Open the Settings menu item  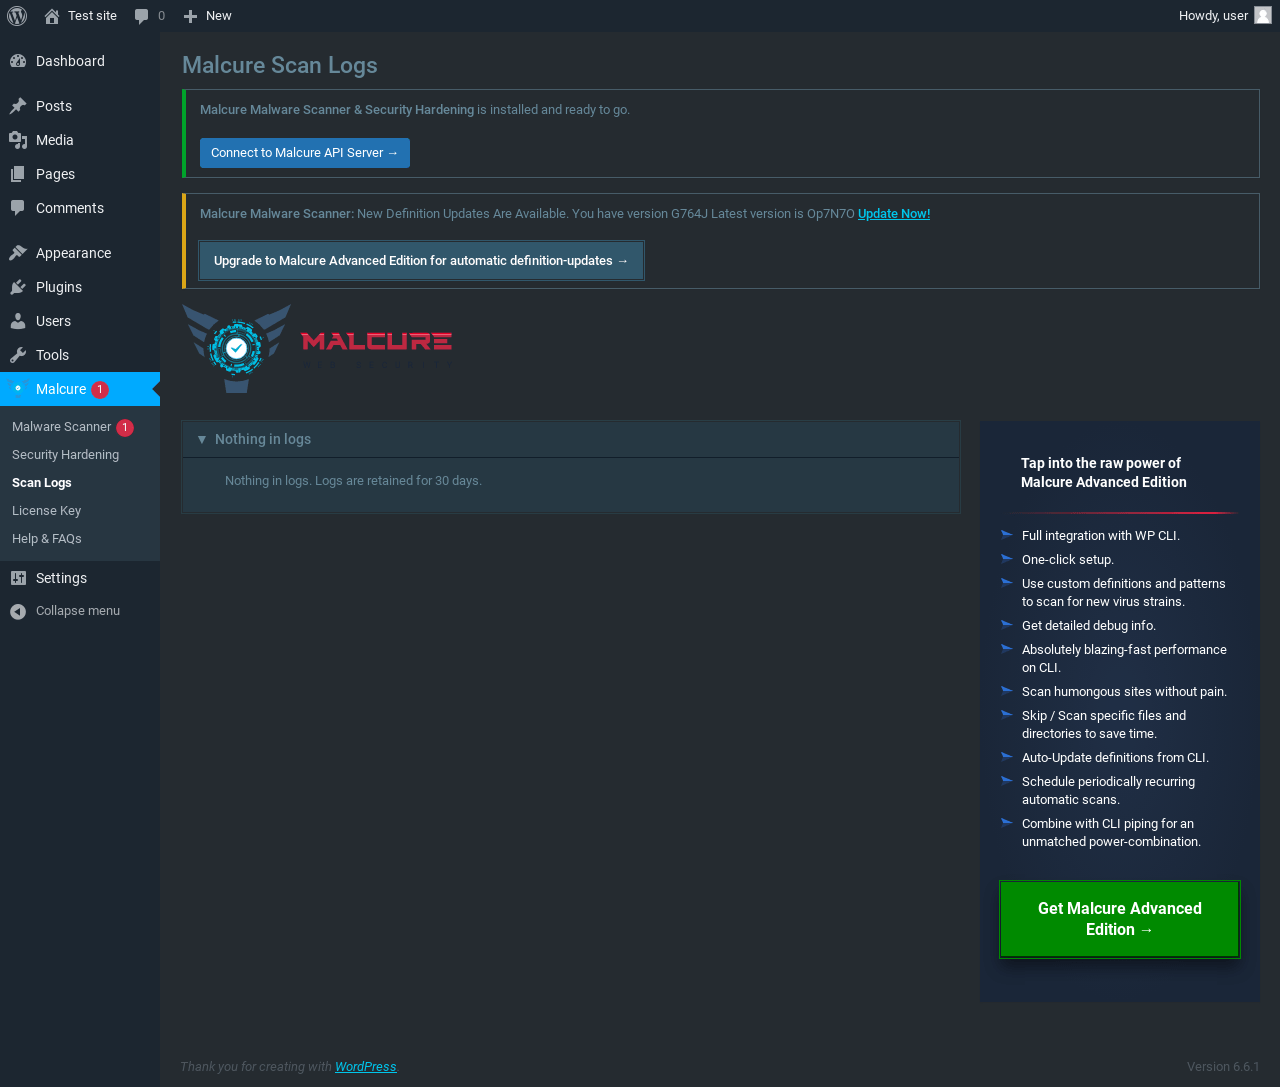pyautogui.click(x=80, y=578)
